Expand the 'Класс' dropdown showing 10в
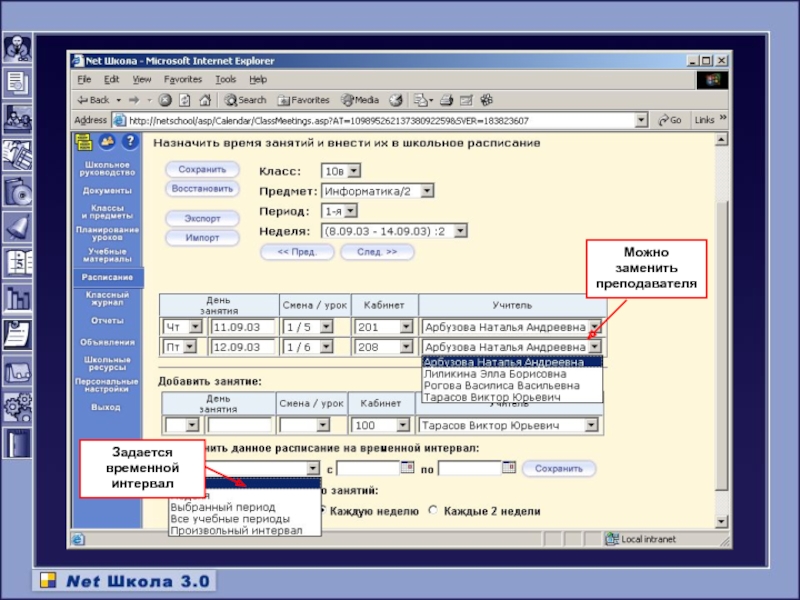Viewport: 800px width, 600px height. 341,171
